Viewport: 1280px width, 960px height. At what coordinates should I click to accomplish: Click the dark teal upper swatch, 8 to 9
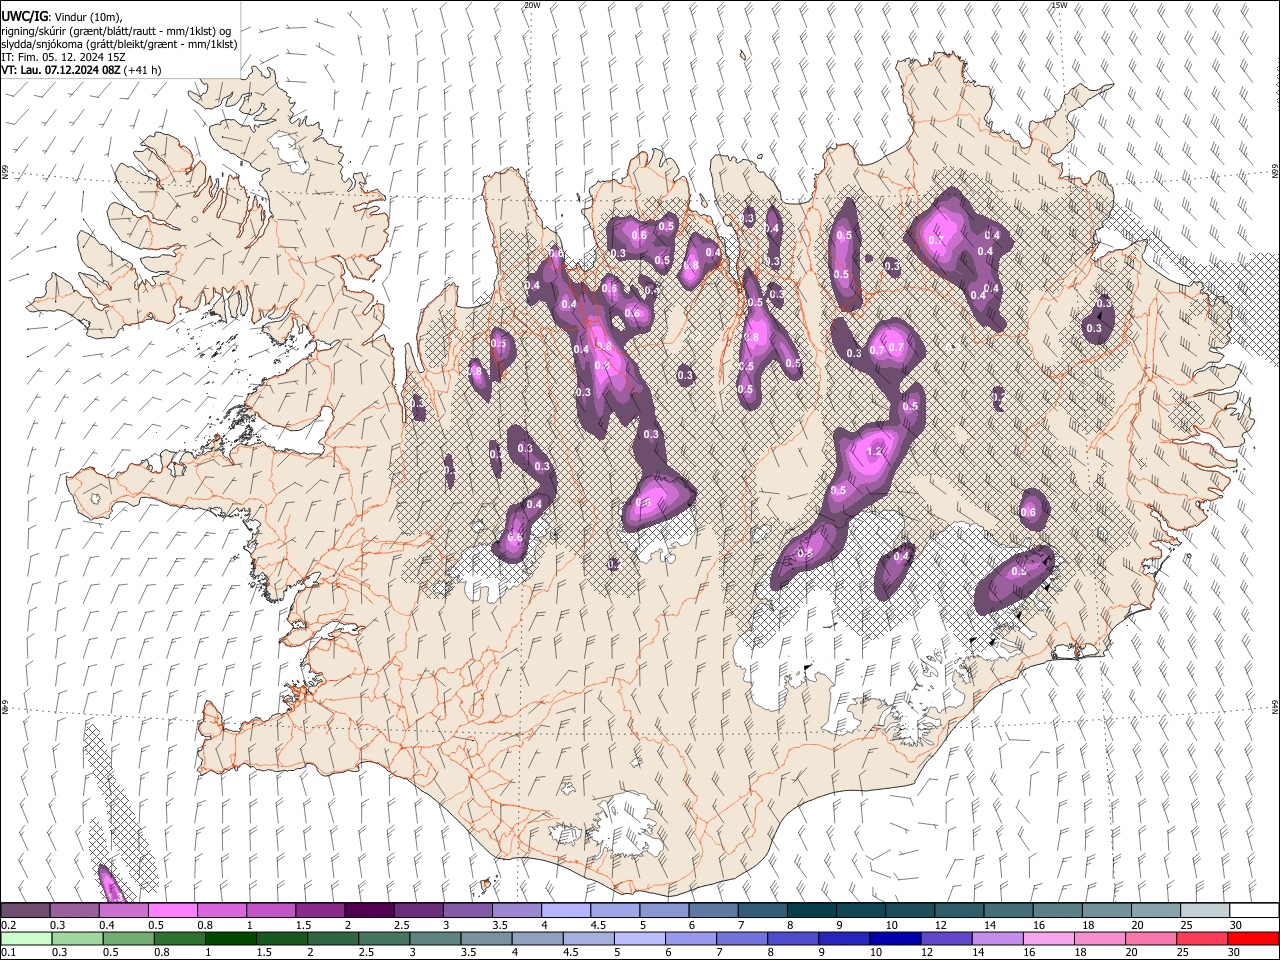point(810,911)
